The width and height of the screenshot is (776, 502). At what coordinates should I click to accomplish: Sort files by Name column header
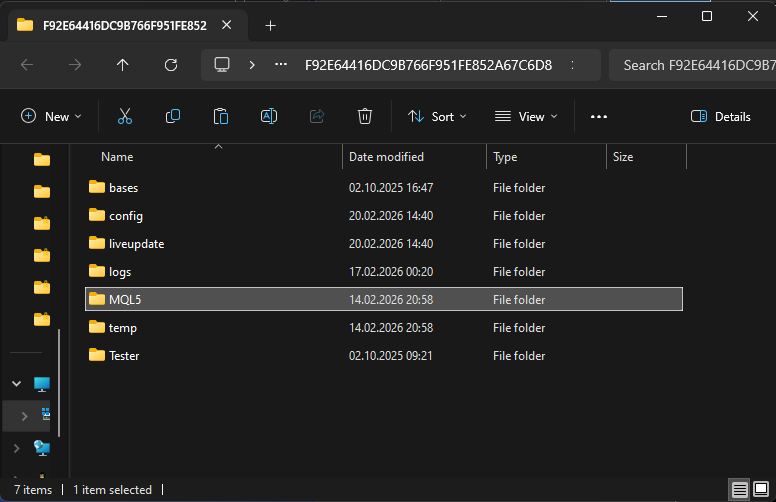(x=117, y=157)
